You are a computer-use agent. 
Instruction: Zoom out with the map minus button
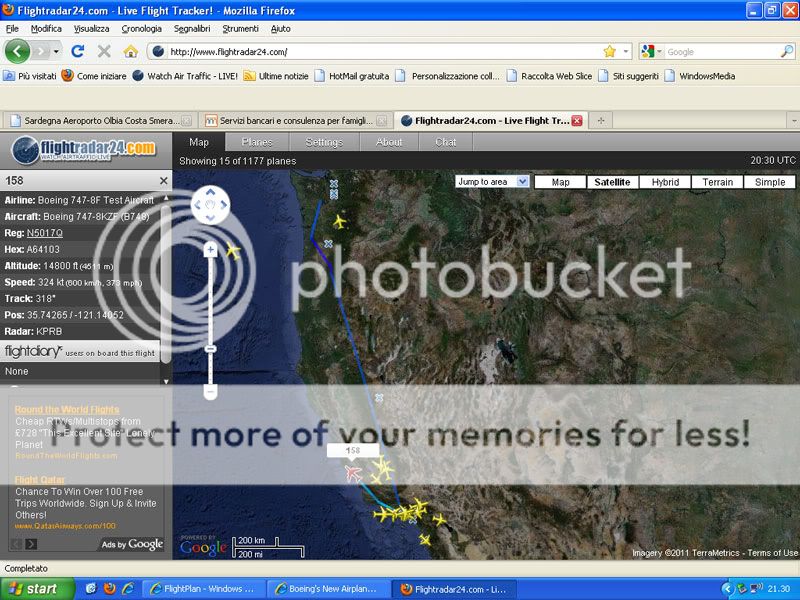click(210, 391)
